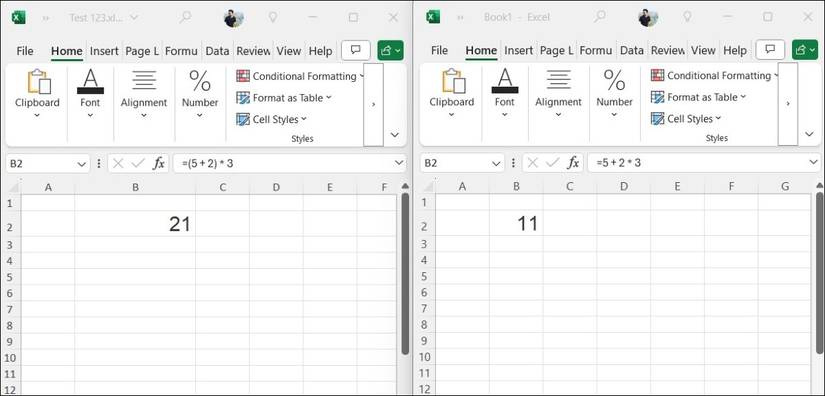Viewport: 825px width, 396px height.
Task: Open Format as Table in Book1 window
Action: pyautogui.click(x=699, y=97)
